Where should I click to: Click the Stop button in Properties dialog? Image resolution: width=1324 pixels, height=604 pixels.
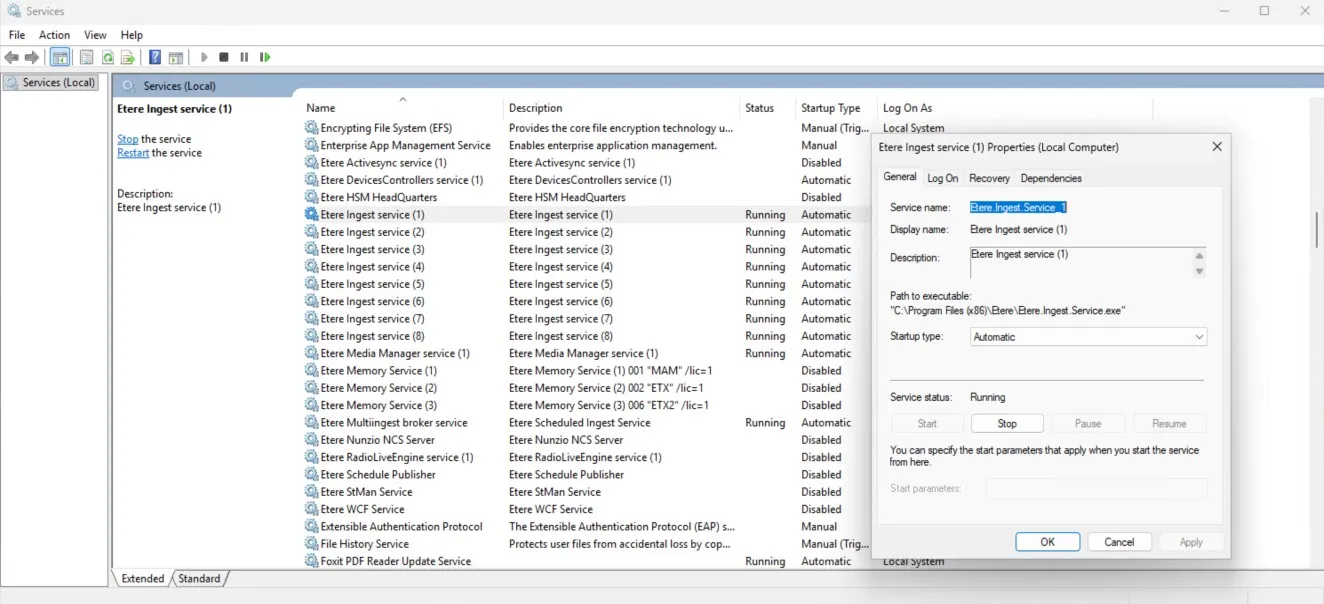click(1007, 424)
